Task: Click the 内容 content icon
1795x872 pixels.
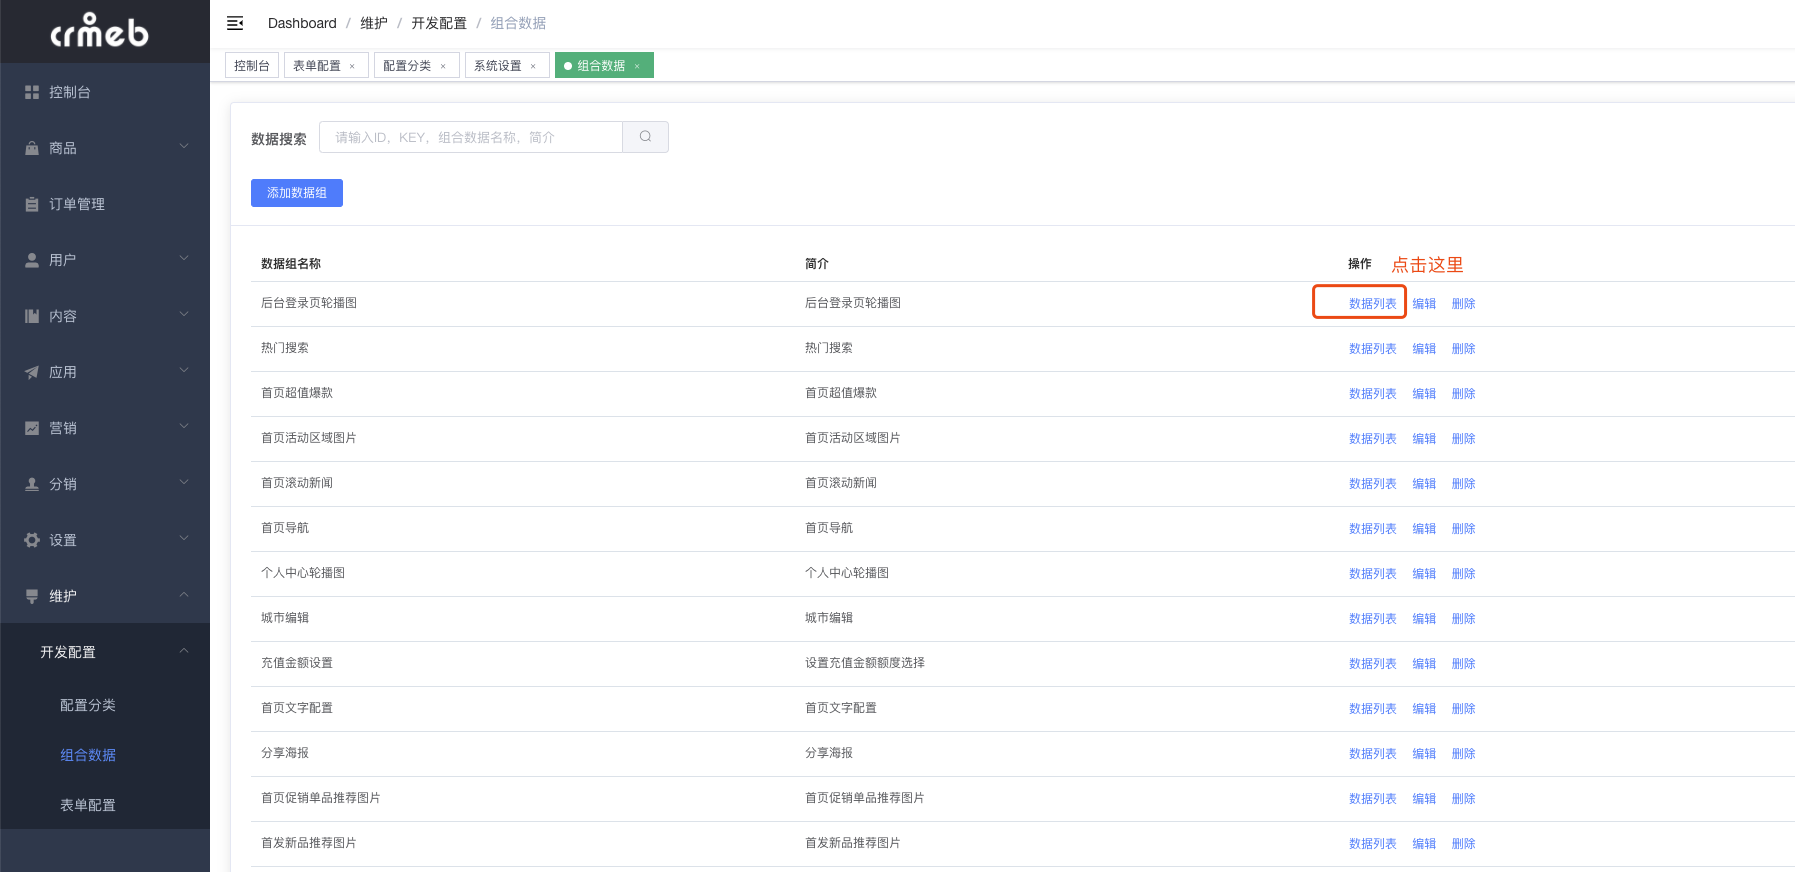Action: pyautogui.click(x=32, y=316)
